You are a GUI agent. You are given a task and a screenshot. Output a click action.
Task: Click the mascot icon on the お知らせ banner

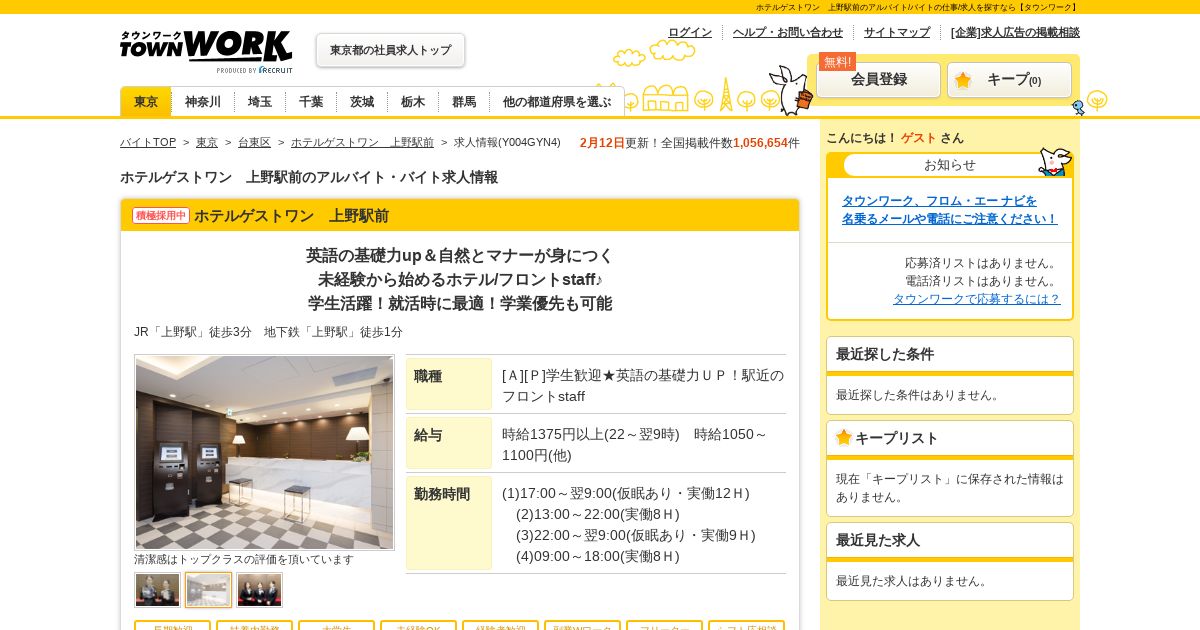pos(1054,161)
